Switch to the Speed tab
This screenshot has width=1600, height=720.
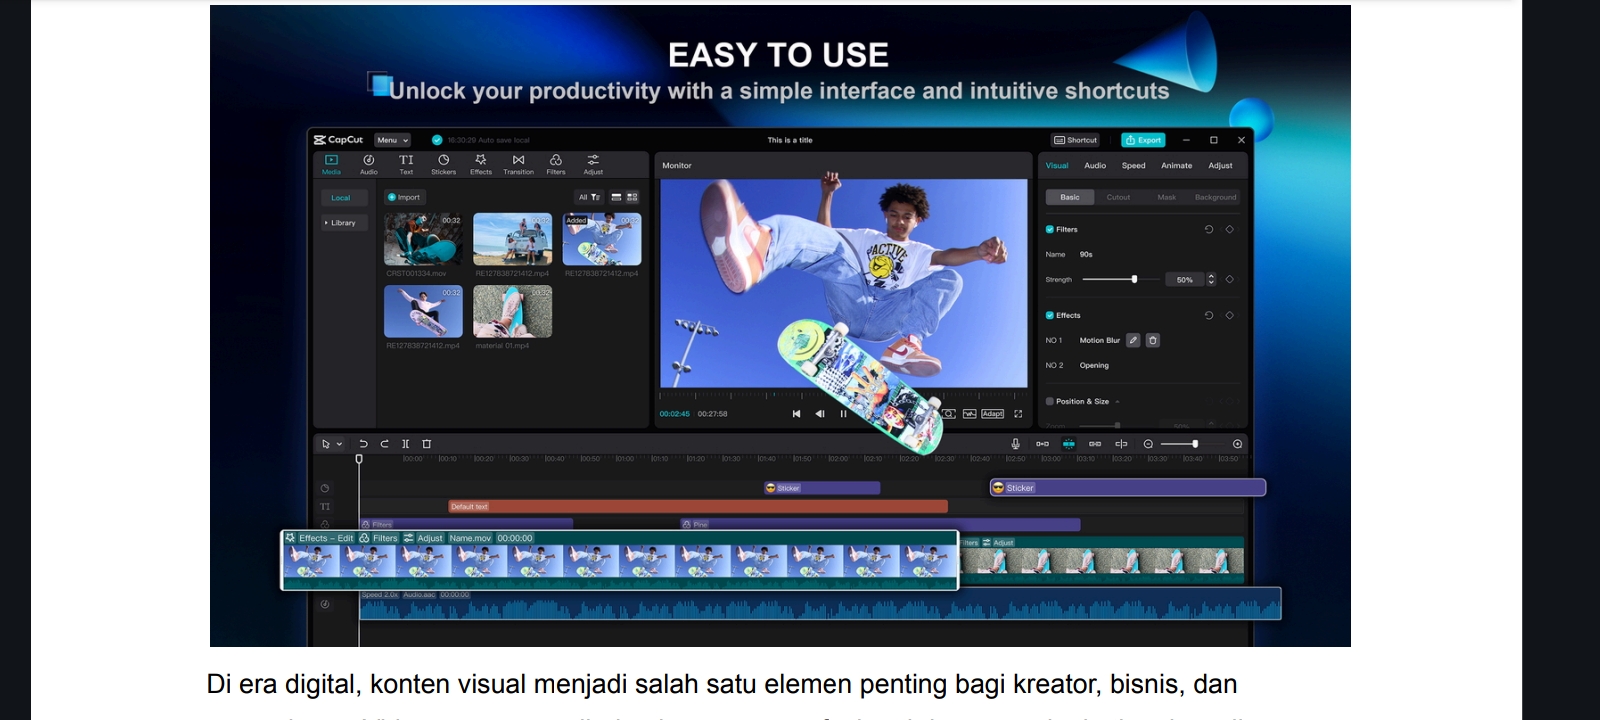tap(1133, 166)
